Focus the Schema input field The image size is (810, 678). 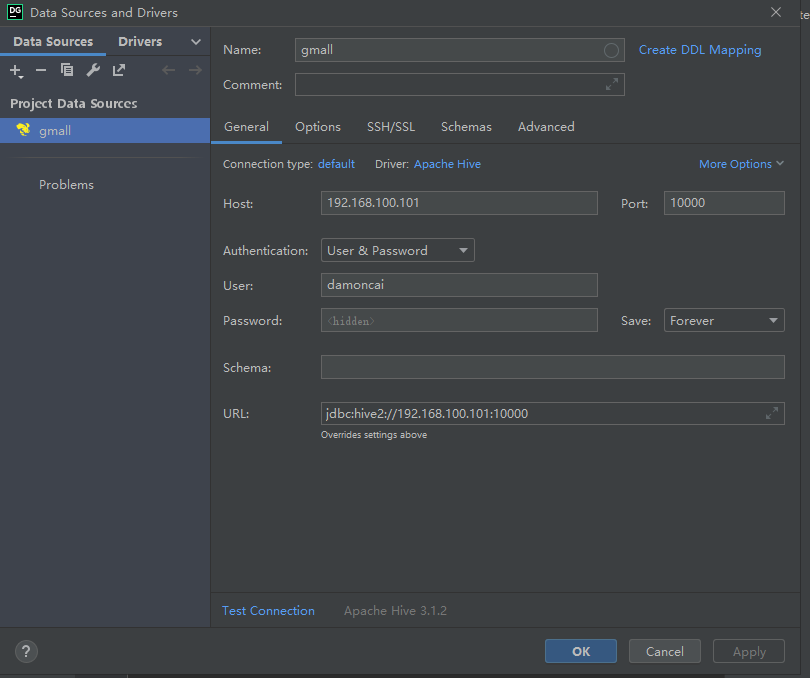click(553, 367)
